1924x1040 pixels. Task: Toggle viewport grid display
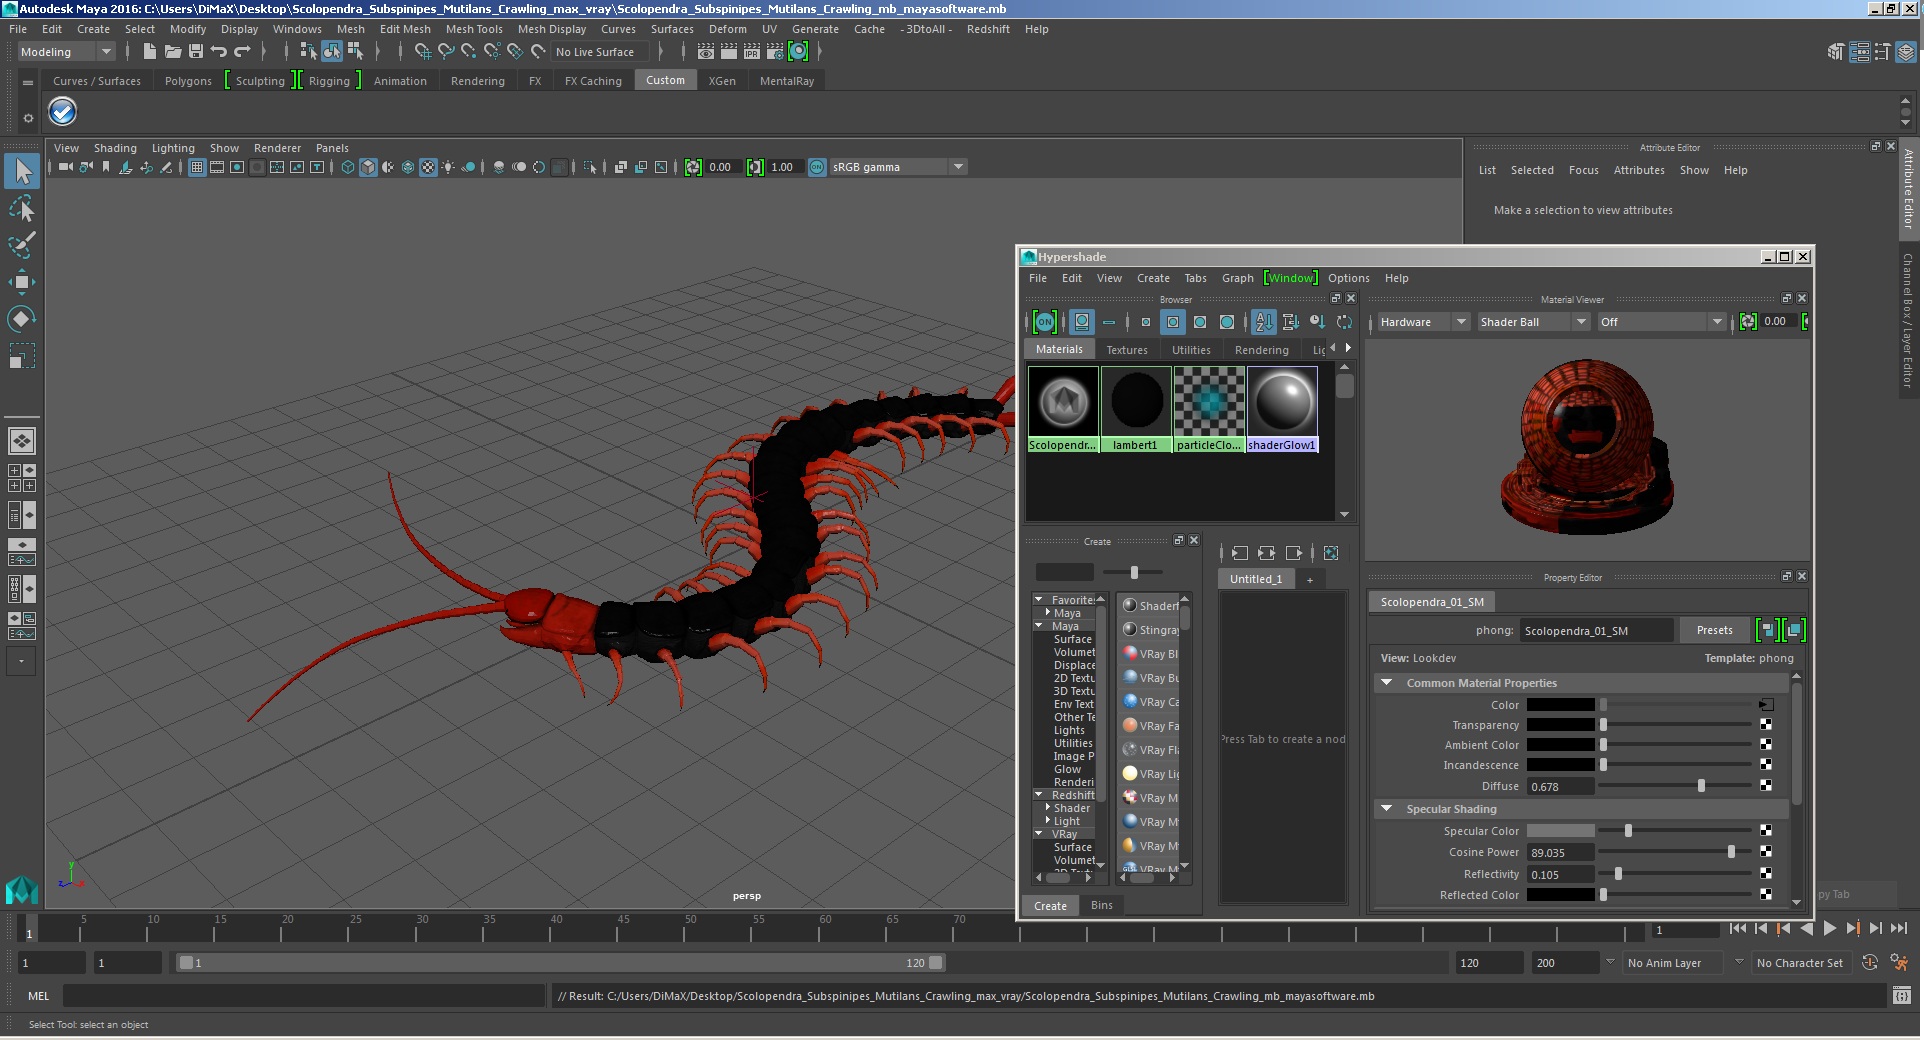click(197, 167)
